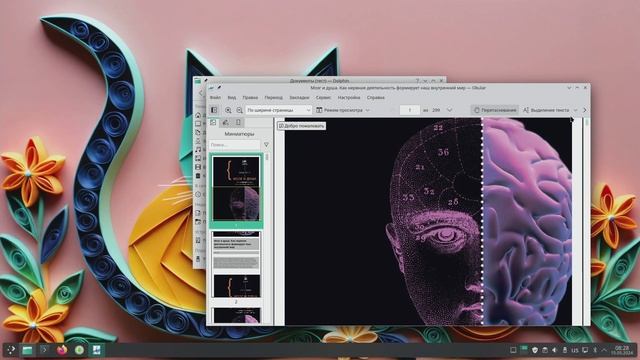Expand the Text Selection tool dropdown arrow

(x=576, y=110)
